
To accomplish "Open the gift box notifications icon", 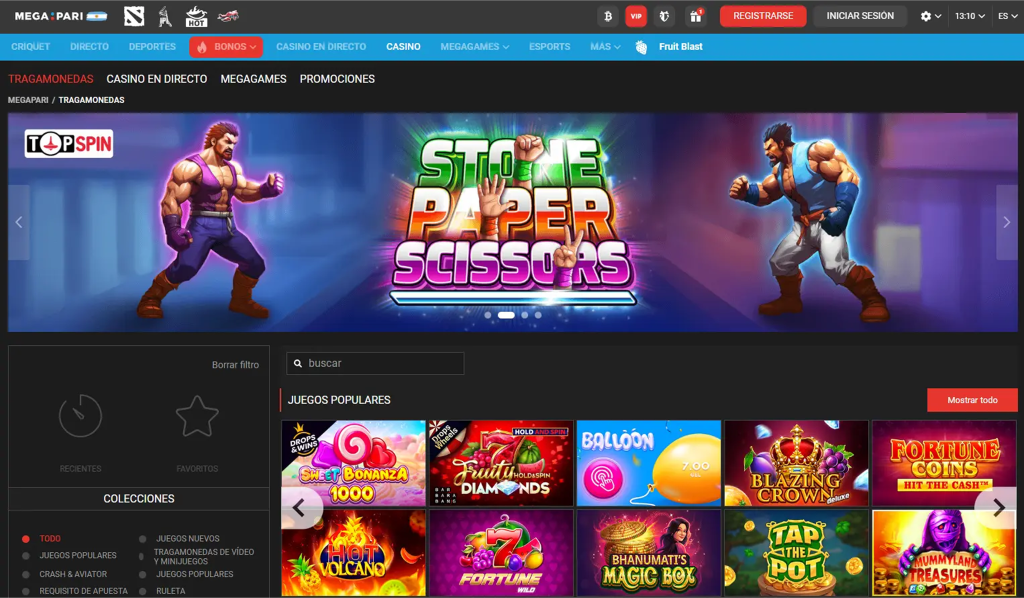I will [x=696, y=16].
